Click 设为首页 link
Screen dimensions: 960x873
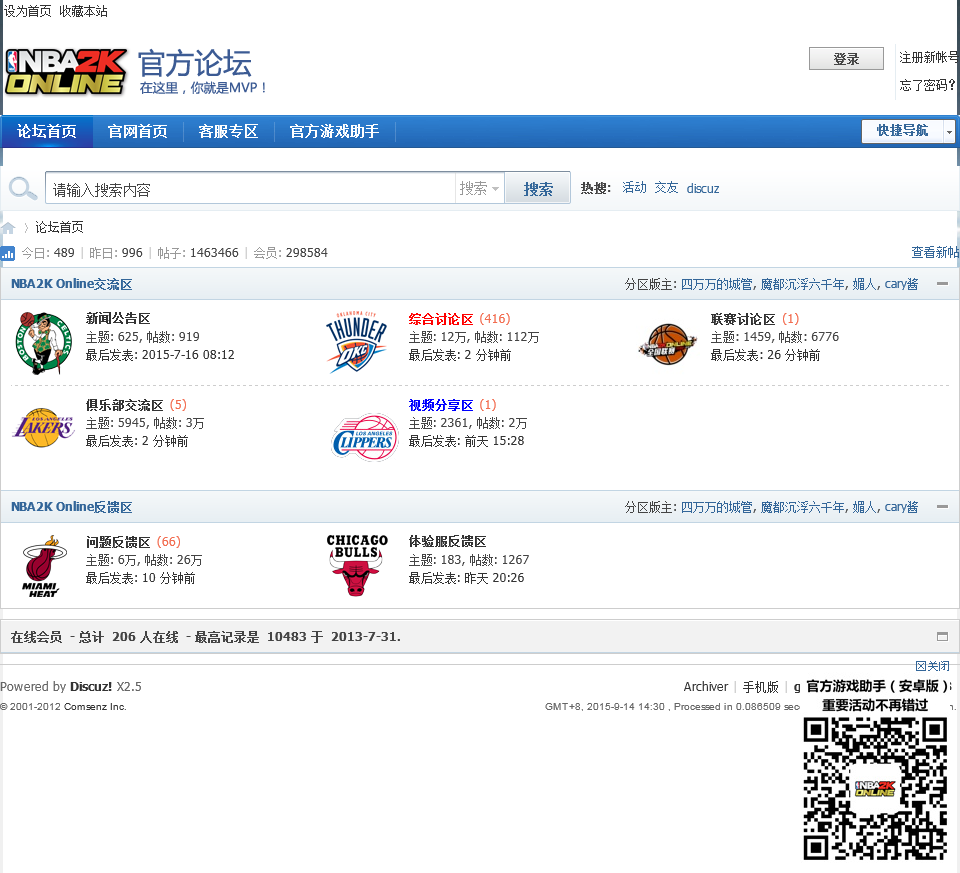(28, 11)
